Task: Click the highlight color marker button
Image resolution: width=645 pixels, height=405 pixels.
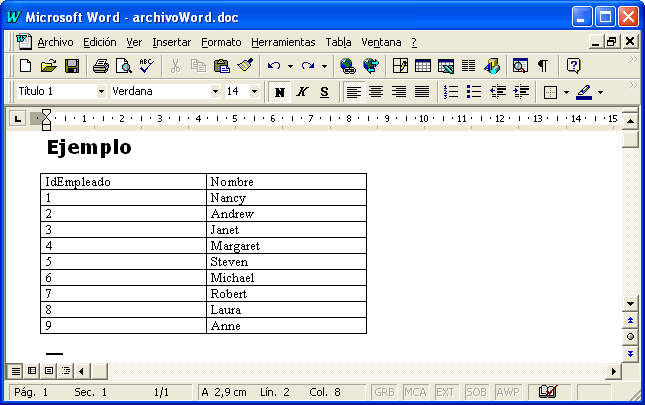Action: (x=585, y=92)
